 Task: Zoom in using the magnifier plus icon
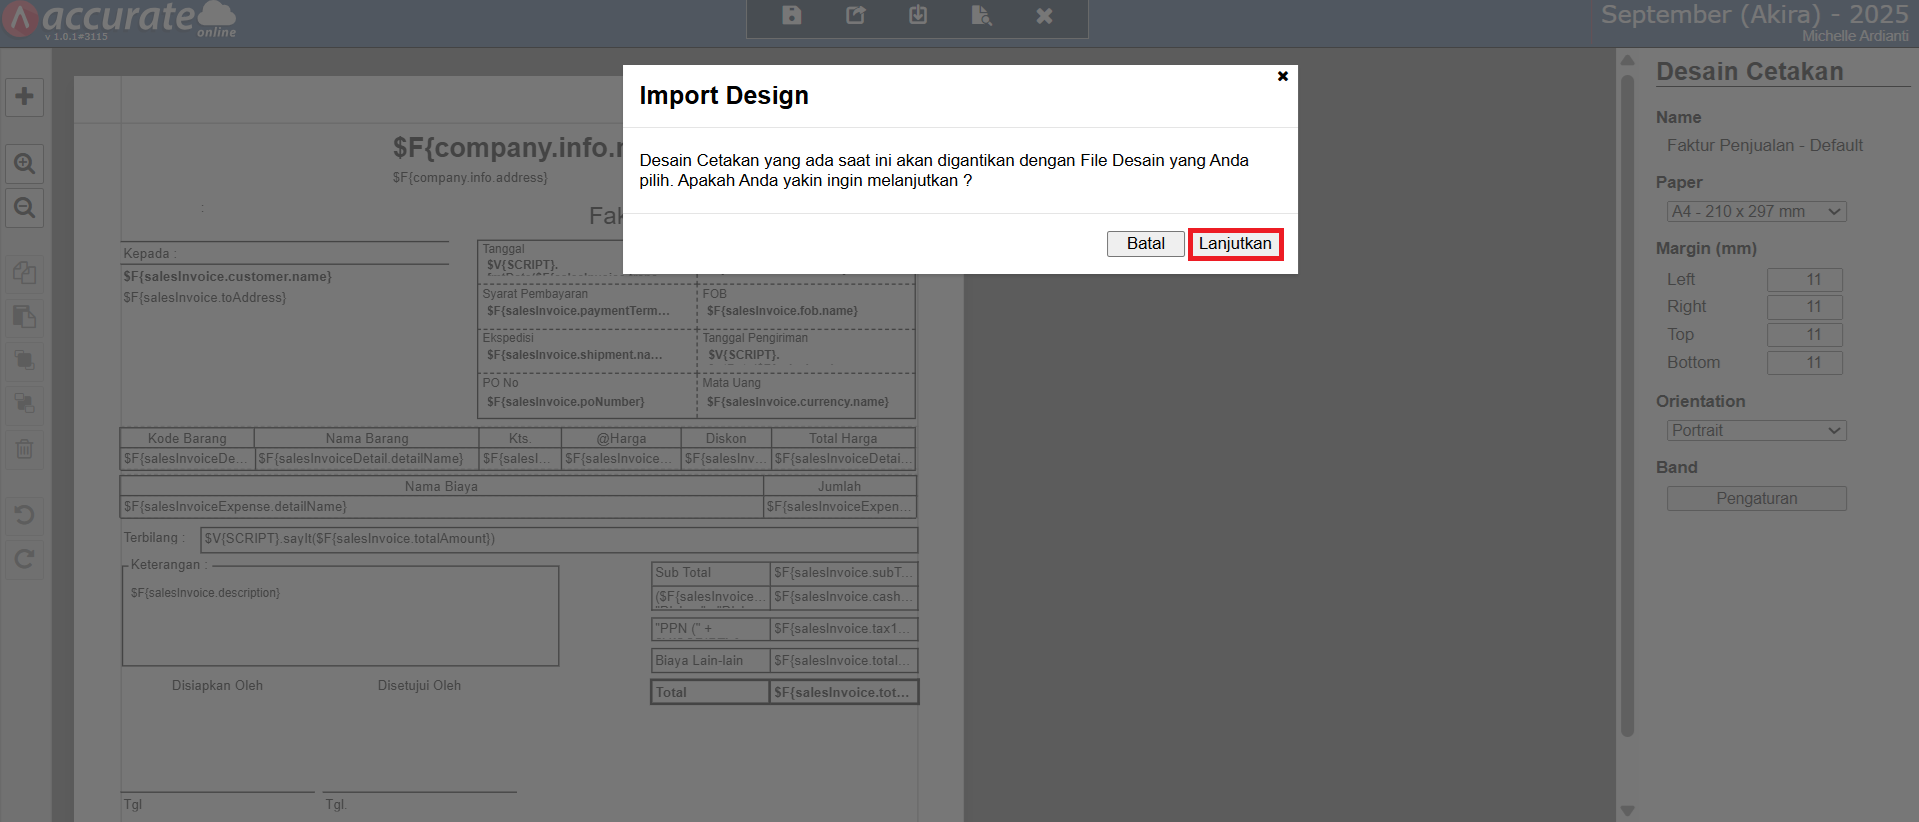coord(25,163)
